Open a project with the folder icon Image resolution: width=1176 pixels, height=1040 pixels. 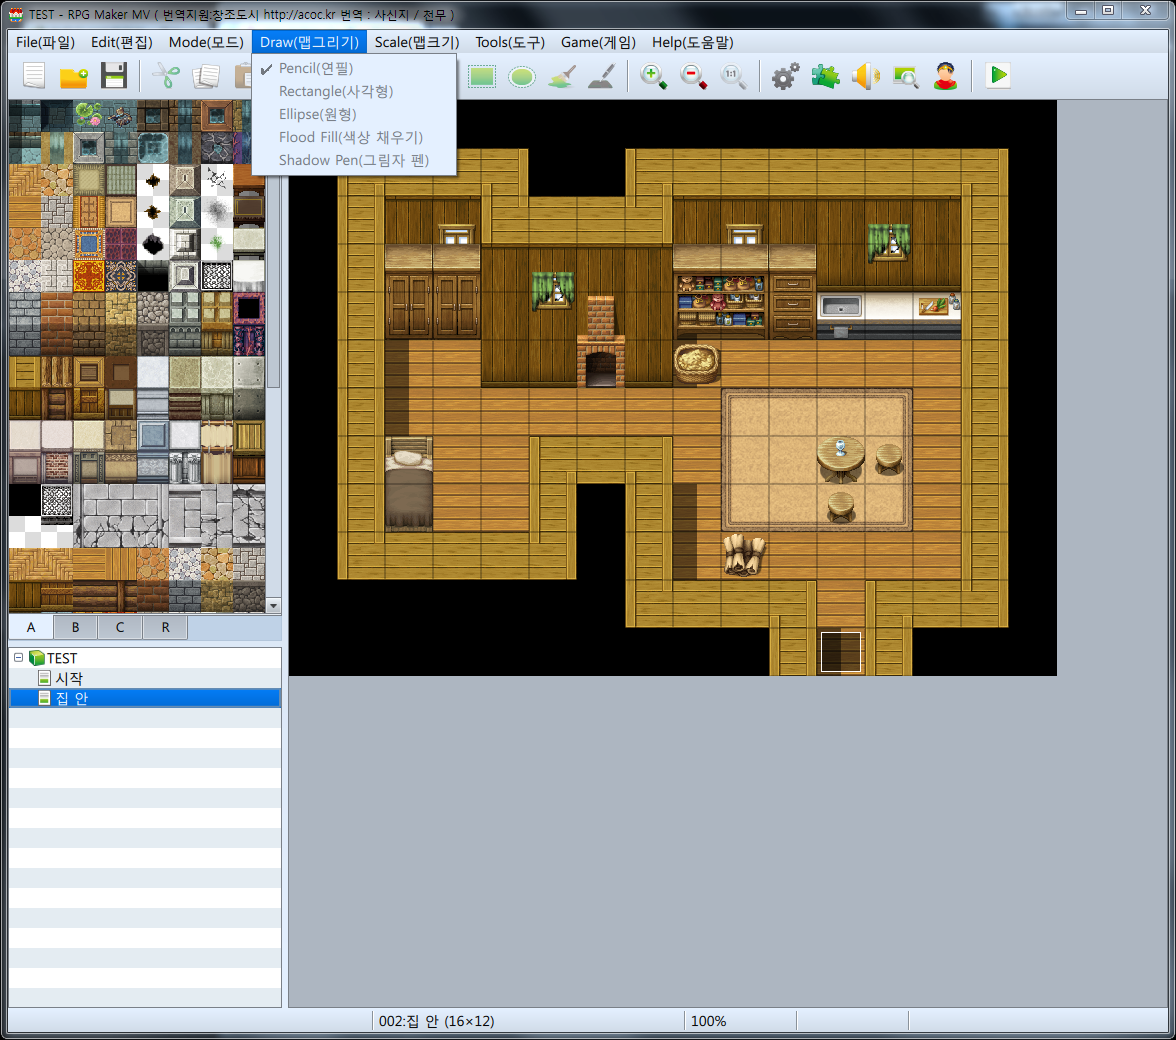[74, 76]
